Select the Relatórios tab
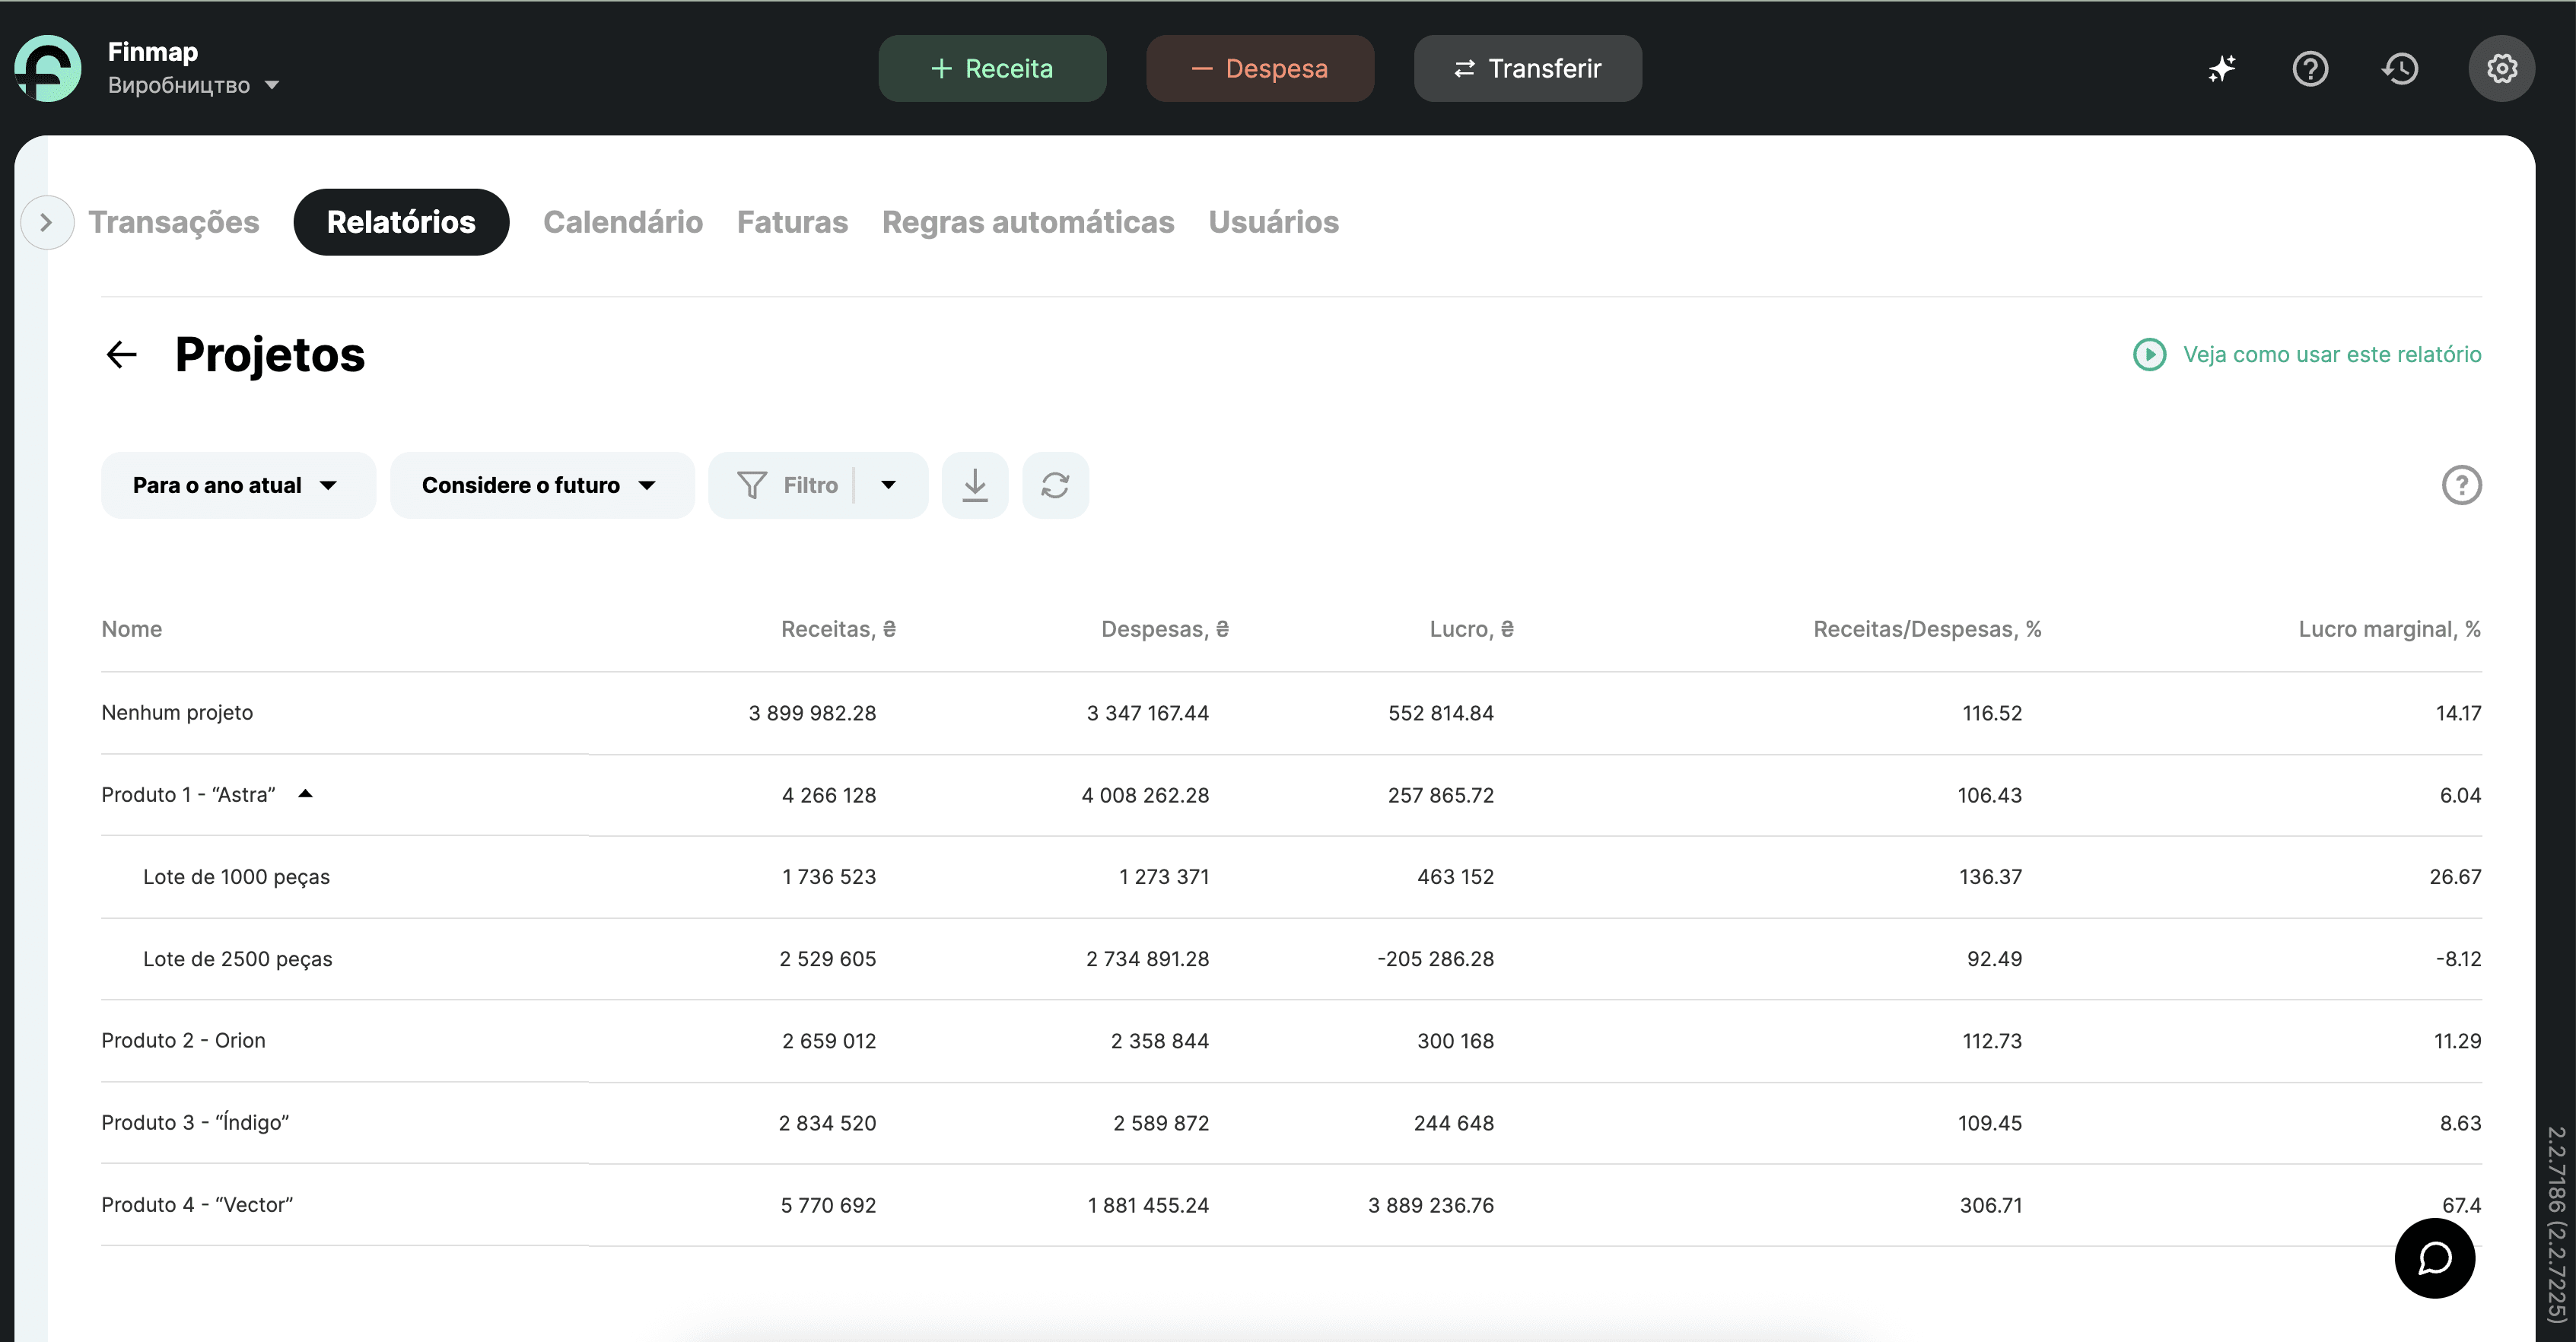The height and width of the screenshot is (1342, 2576). [x=401, y=222]
